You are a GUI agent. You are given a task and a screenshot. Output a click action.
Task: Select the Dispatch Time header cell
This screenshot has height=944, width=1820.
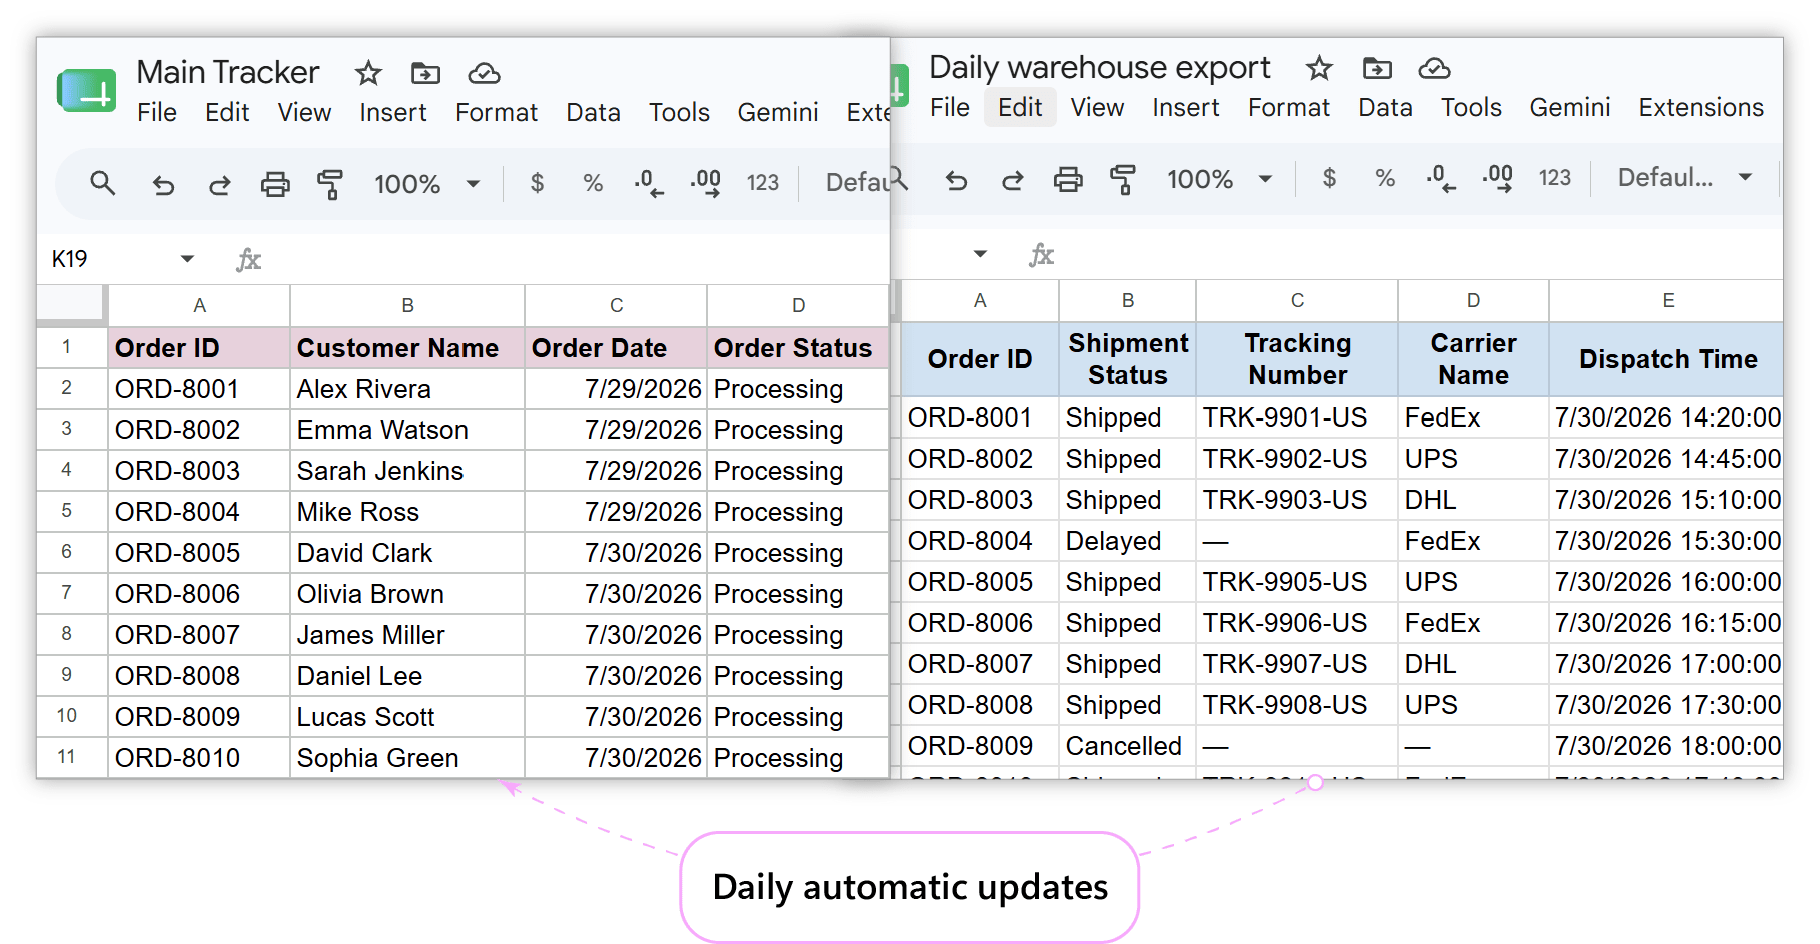tap(1667, 359)
